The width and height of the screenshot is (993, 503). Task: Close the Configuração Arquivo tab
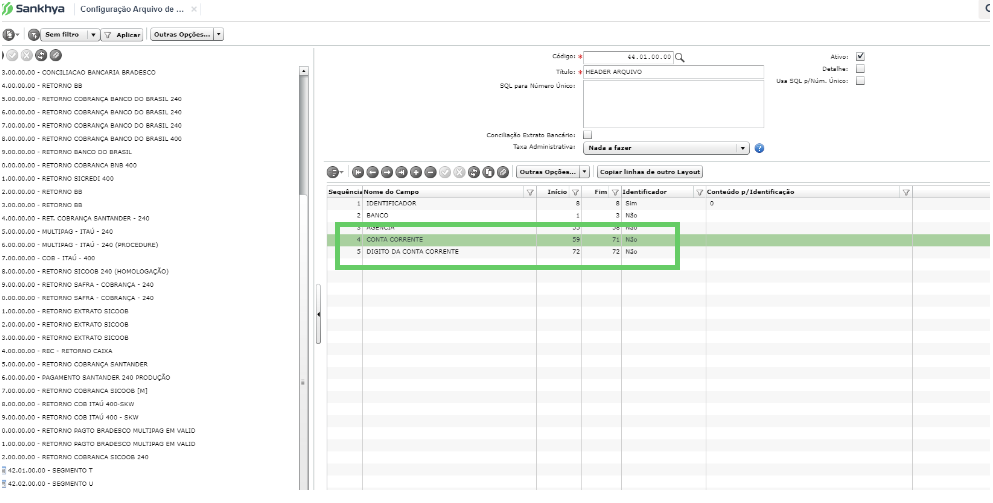point(194,10)
